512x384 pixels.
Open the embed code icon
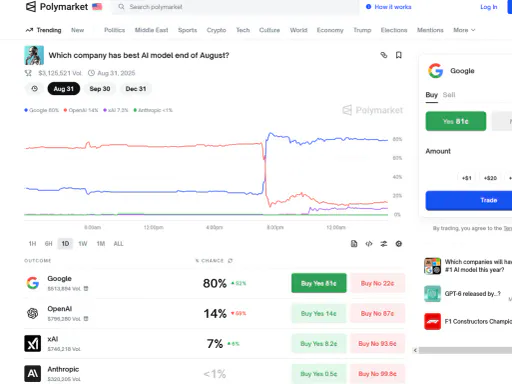tap(369, 244)
